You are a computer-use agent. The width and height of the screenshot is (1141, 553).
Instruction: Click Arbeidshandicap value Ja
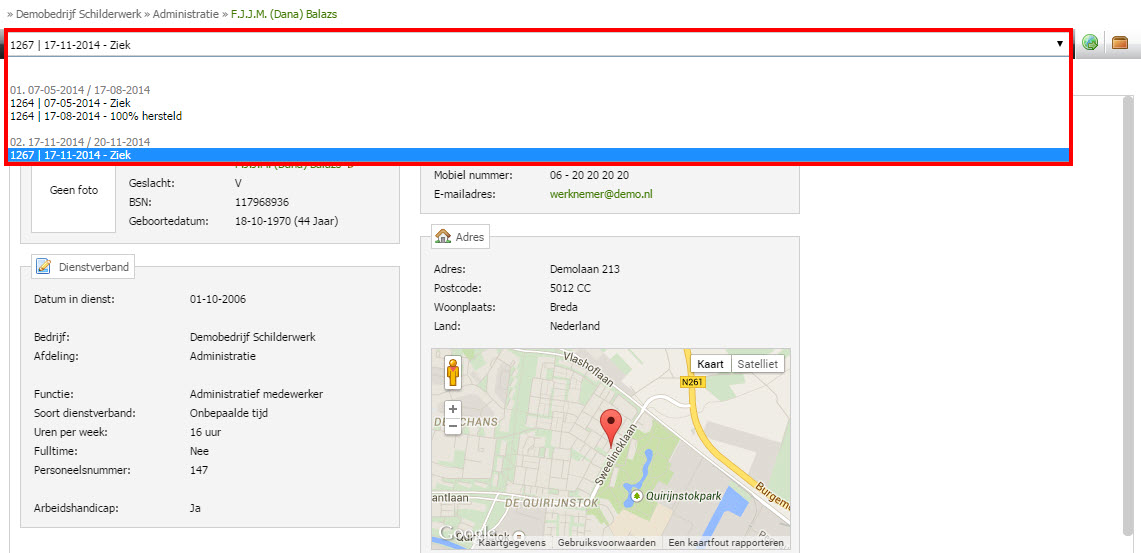[195, 508]
